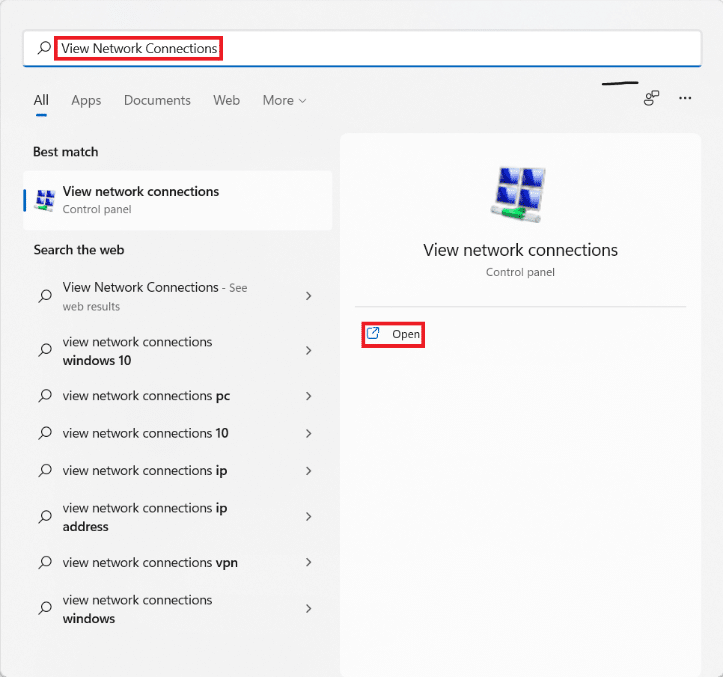
Task: Open the three-dot more options menu
Action: (x=685, y=98)
